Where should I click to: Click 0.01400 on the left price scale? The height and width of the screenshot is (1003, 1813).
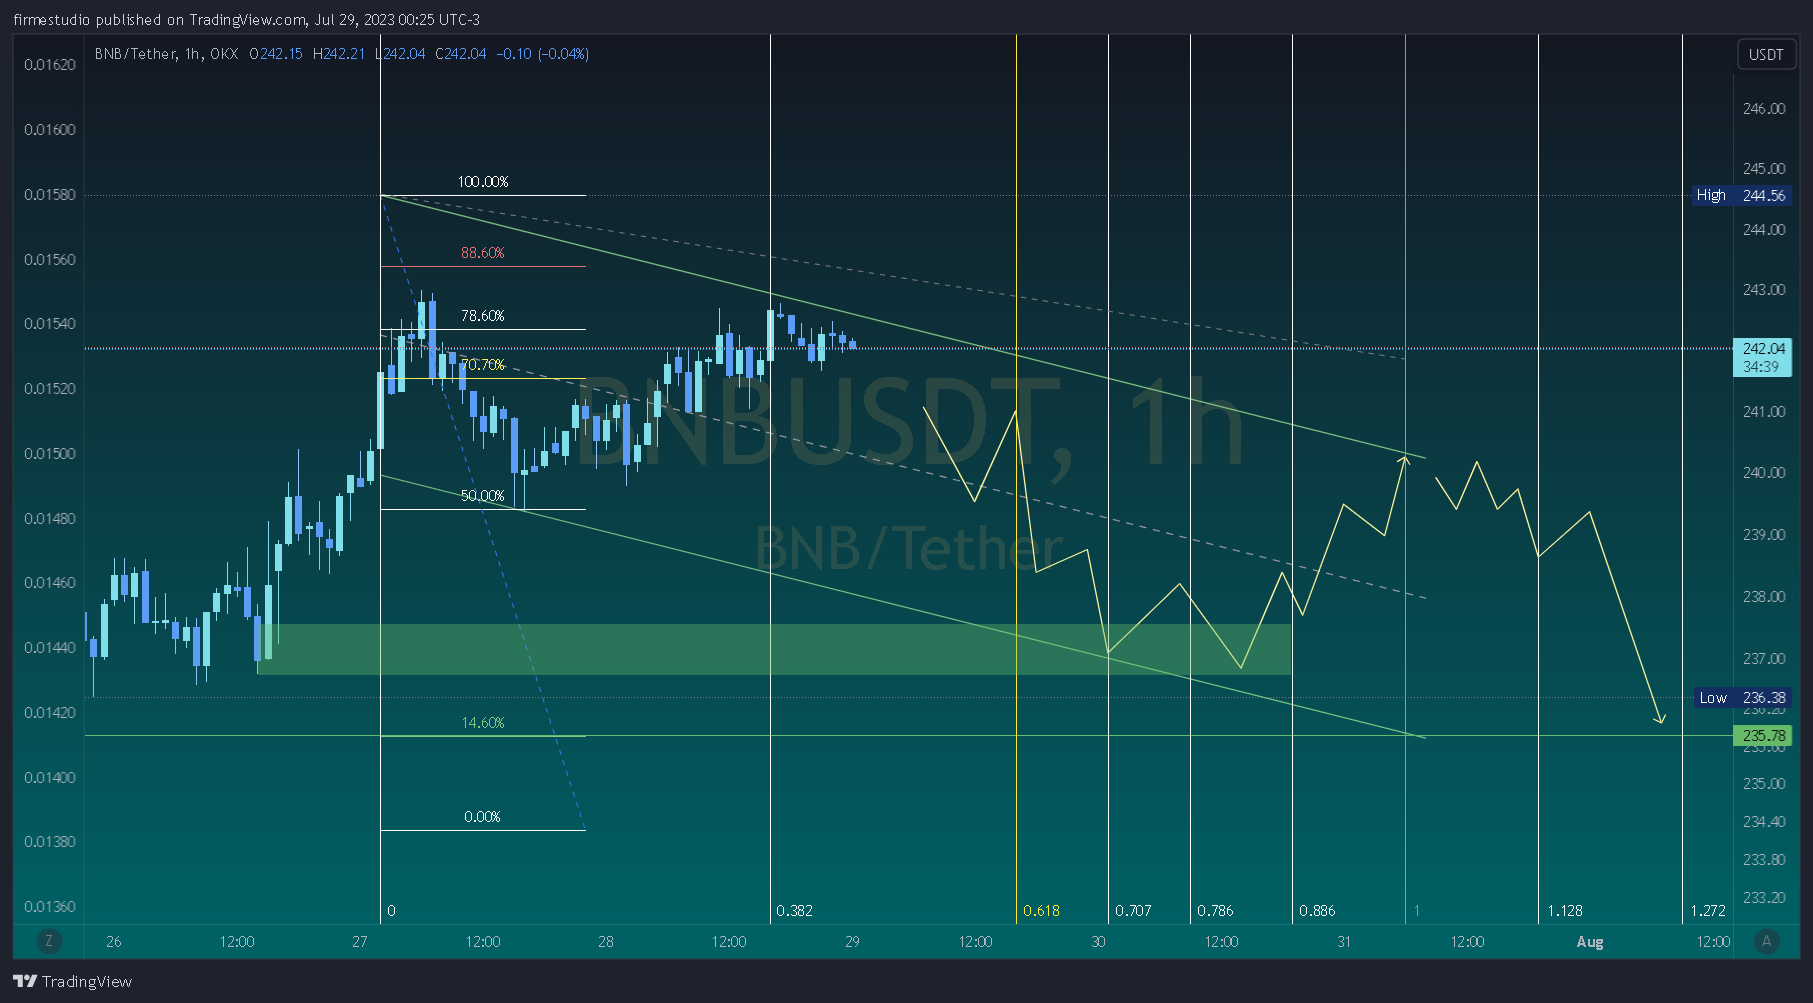pyautogui.click(x=50, y=778)
